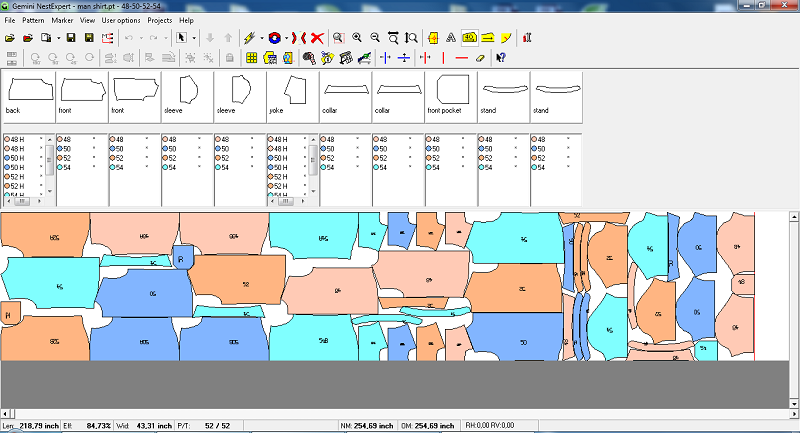The height and width of the screenshot is (433, 800).
Task: Expand the lightning nesting dropdown arrow
Action: click(262, 38)
